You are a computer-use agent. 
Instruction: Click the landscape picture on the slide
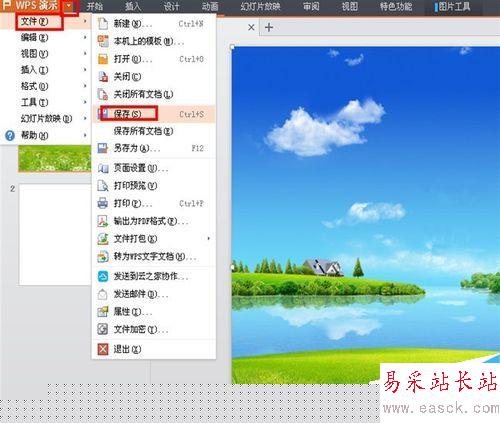pos(366,215)
